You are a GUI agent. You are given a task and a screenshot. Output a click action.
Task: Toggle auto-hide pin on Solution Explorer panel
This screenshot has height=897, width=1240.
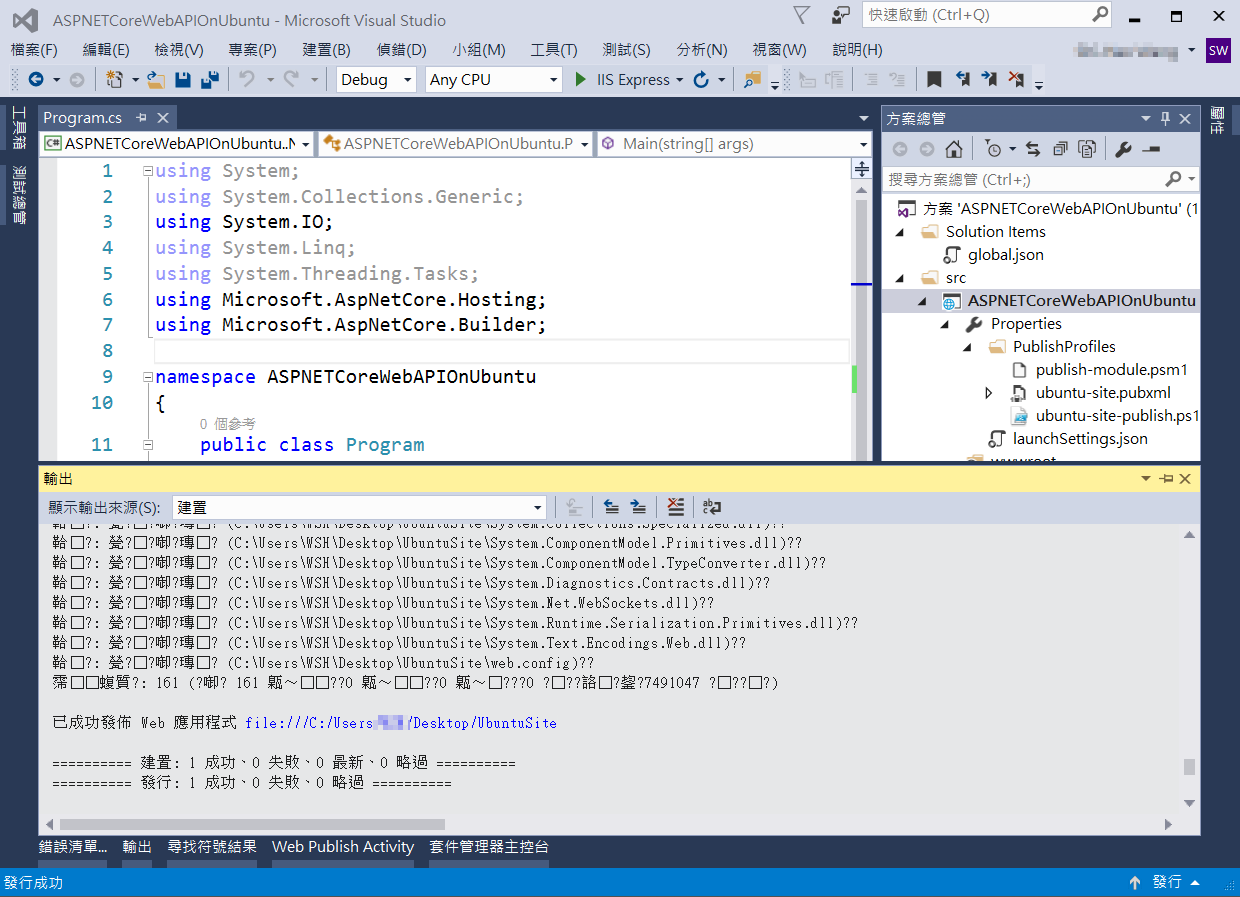tap(1165, 118)
